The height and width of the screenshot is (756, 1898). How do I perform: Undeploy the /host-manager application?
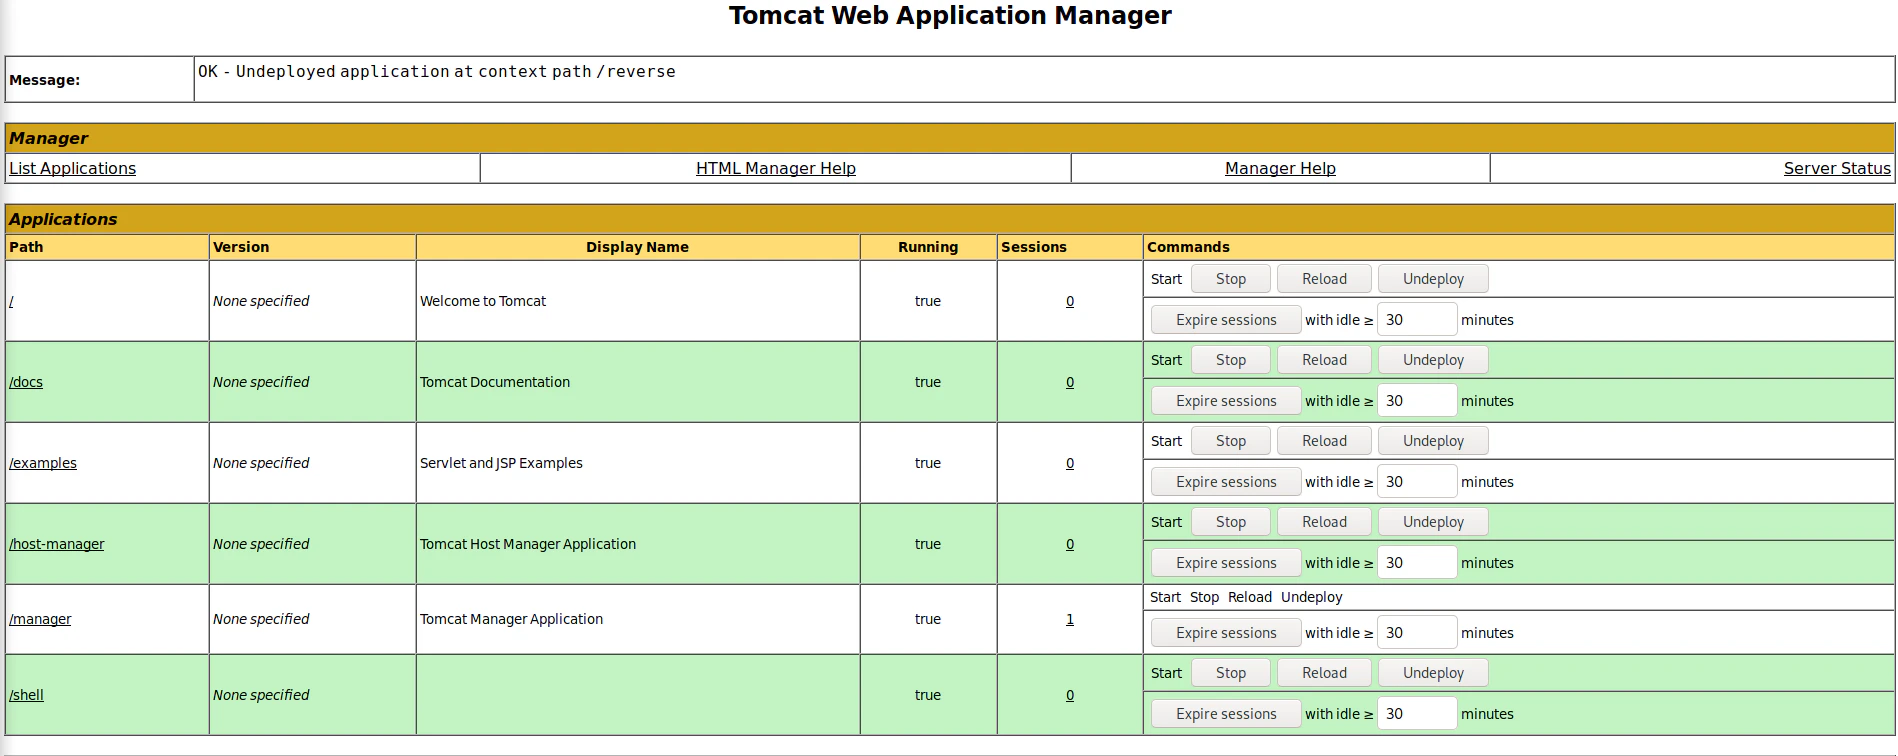(1433, 522)
